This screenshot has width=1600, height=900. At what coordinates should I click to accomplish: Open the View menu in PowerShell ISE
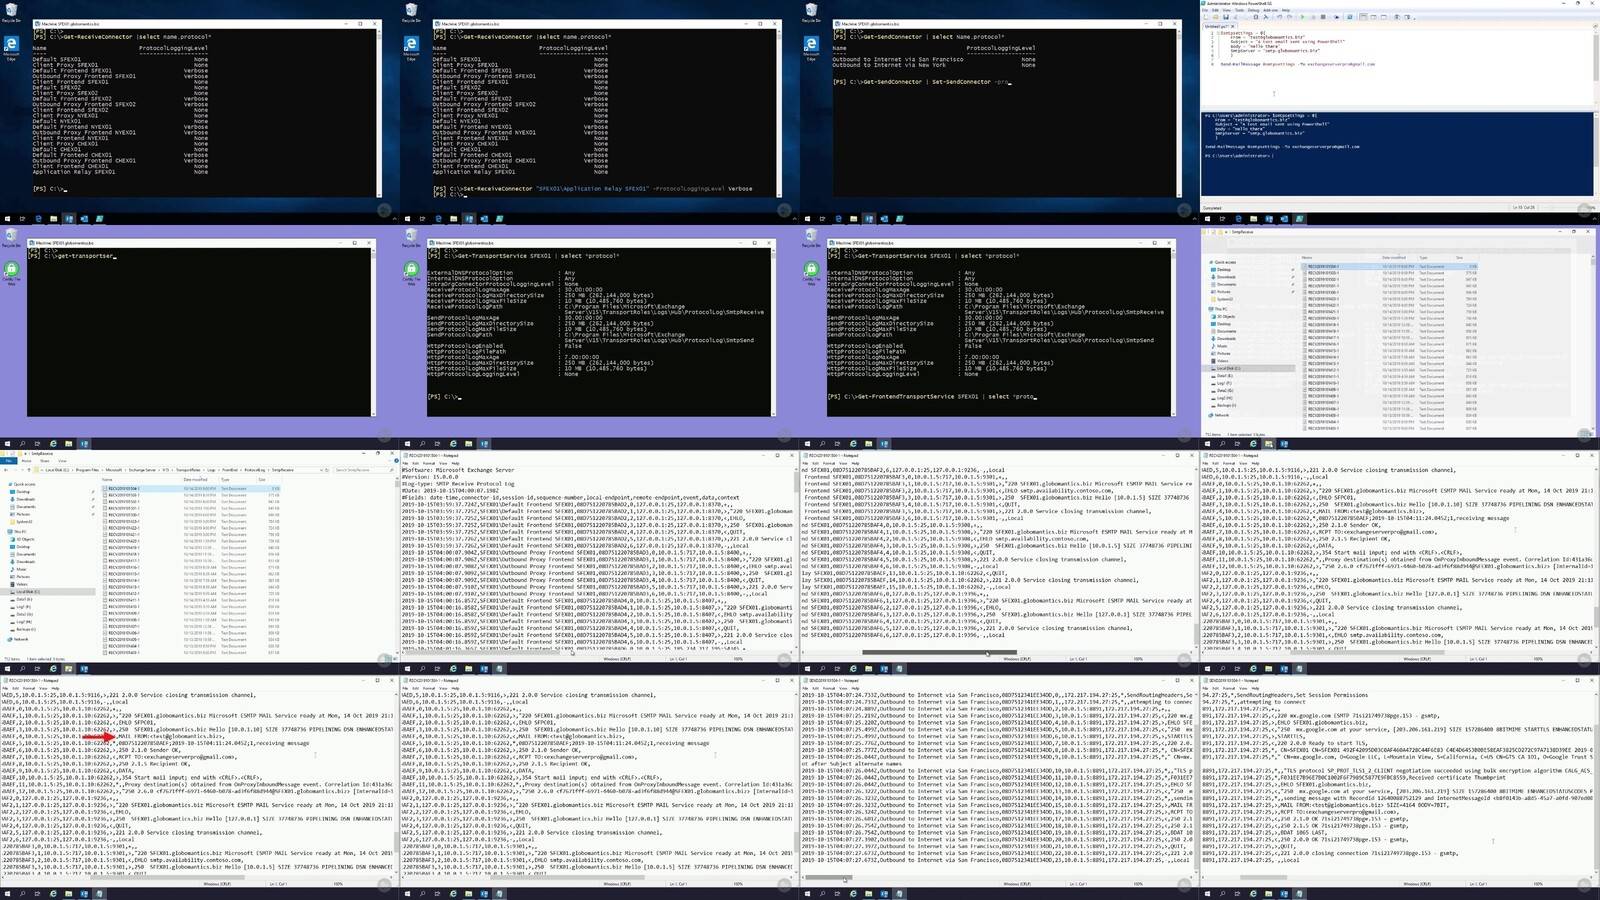(x=1226, y=10)
